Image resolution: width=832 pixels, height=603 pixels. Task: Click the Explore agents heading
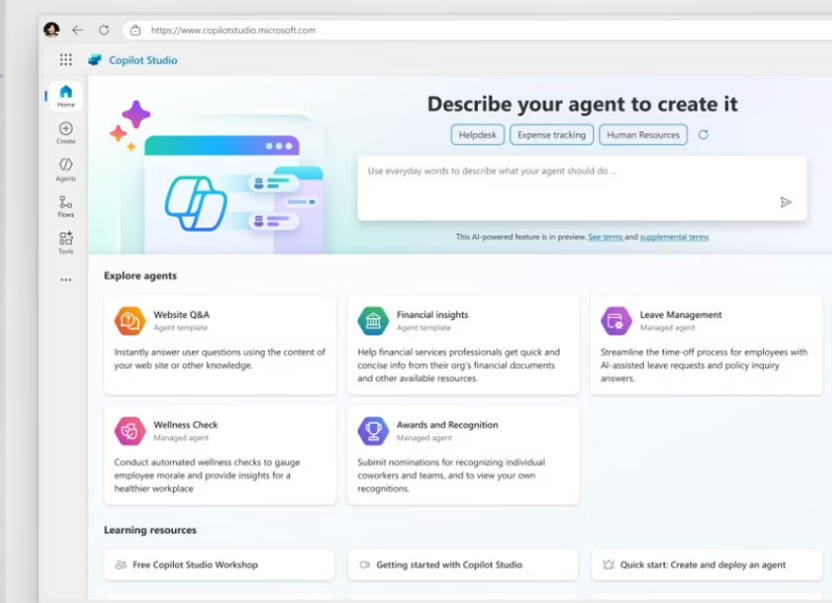click(140, 275)
